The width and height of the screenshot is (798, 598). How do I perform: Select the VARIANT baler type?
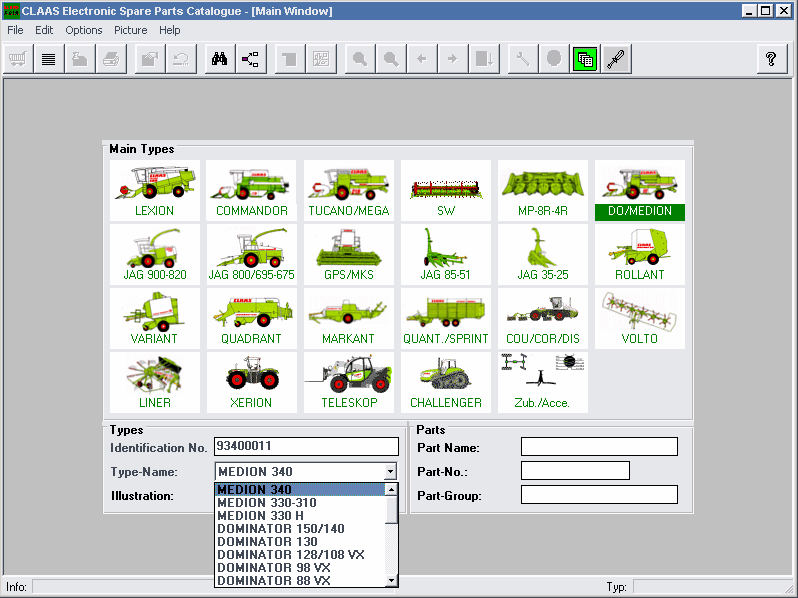[155, 319]
